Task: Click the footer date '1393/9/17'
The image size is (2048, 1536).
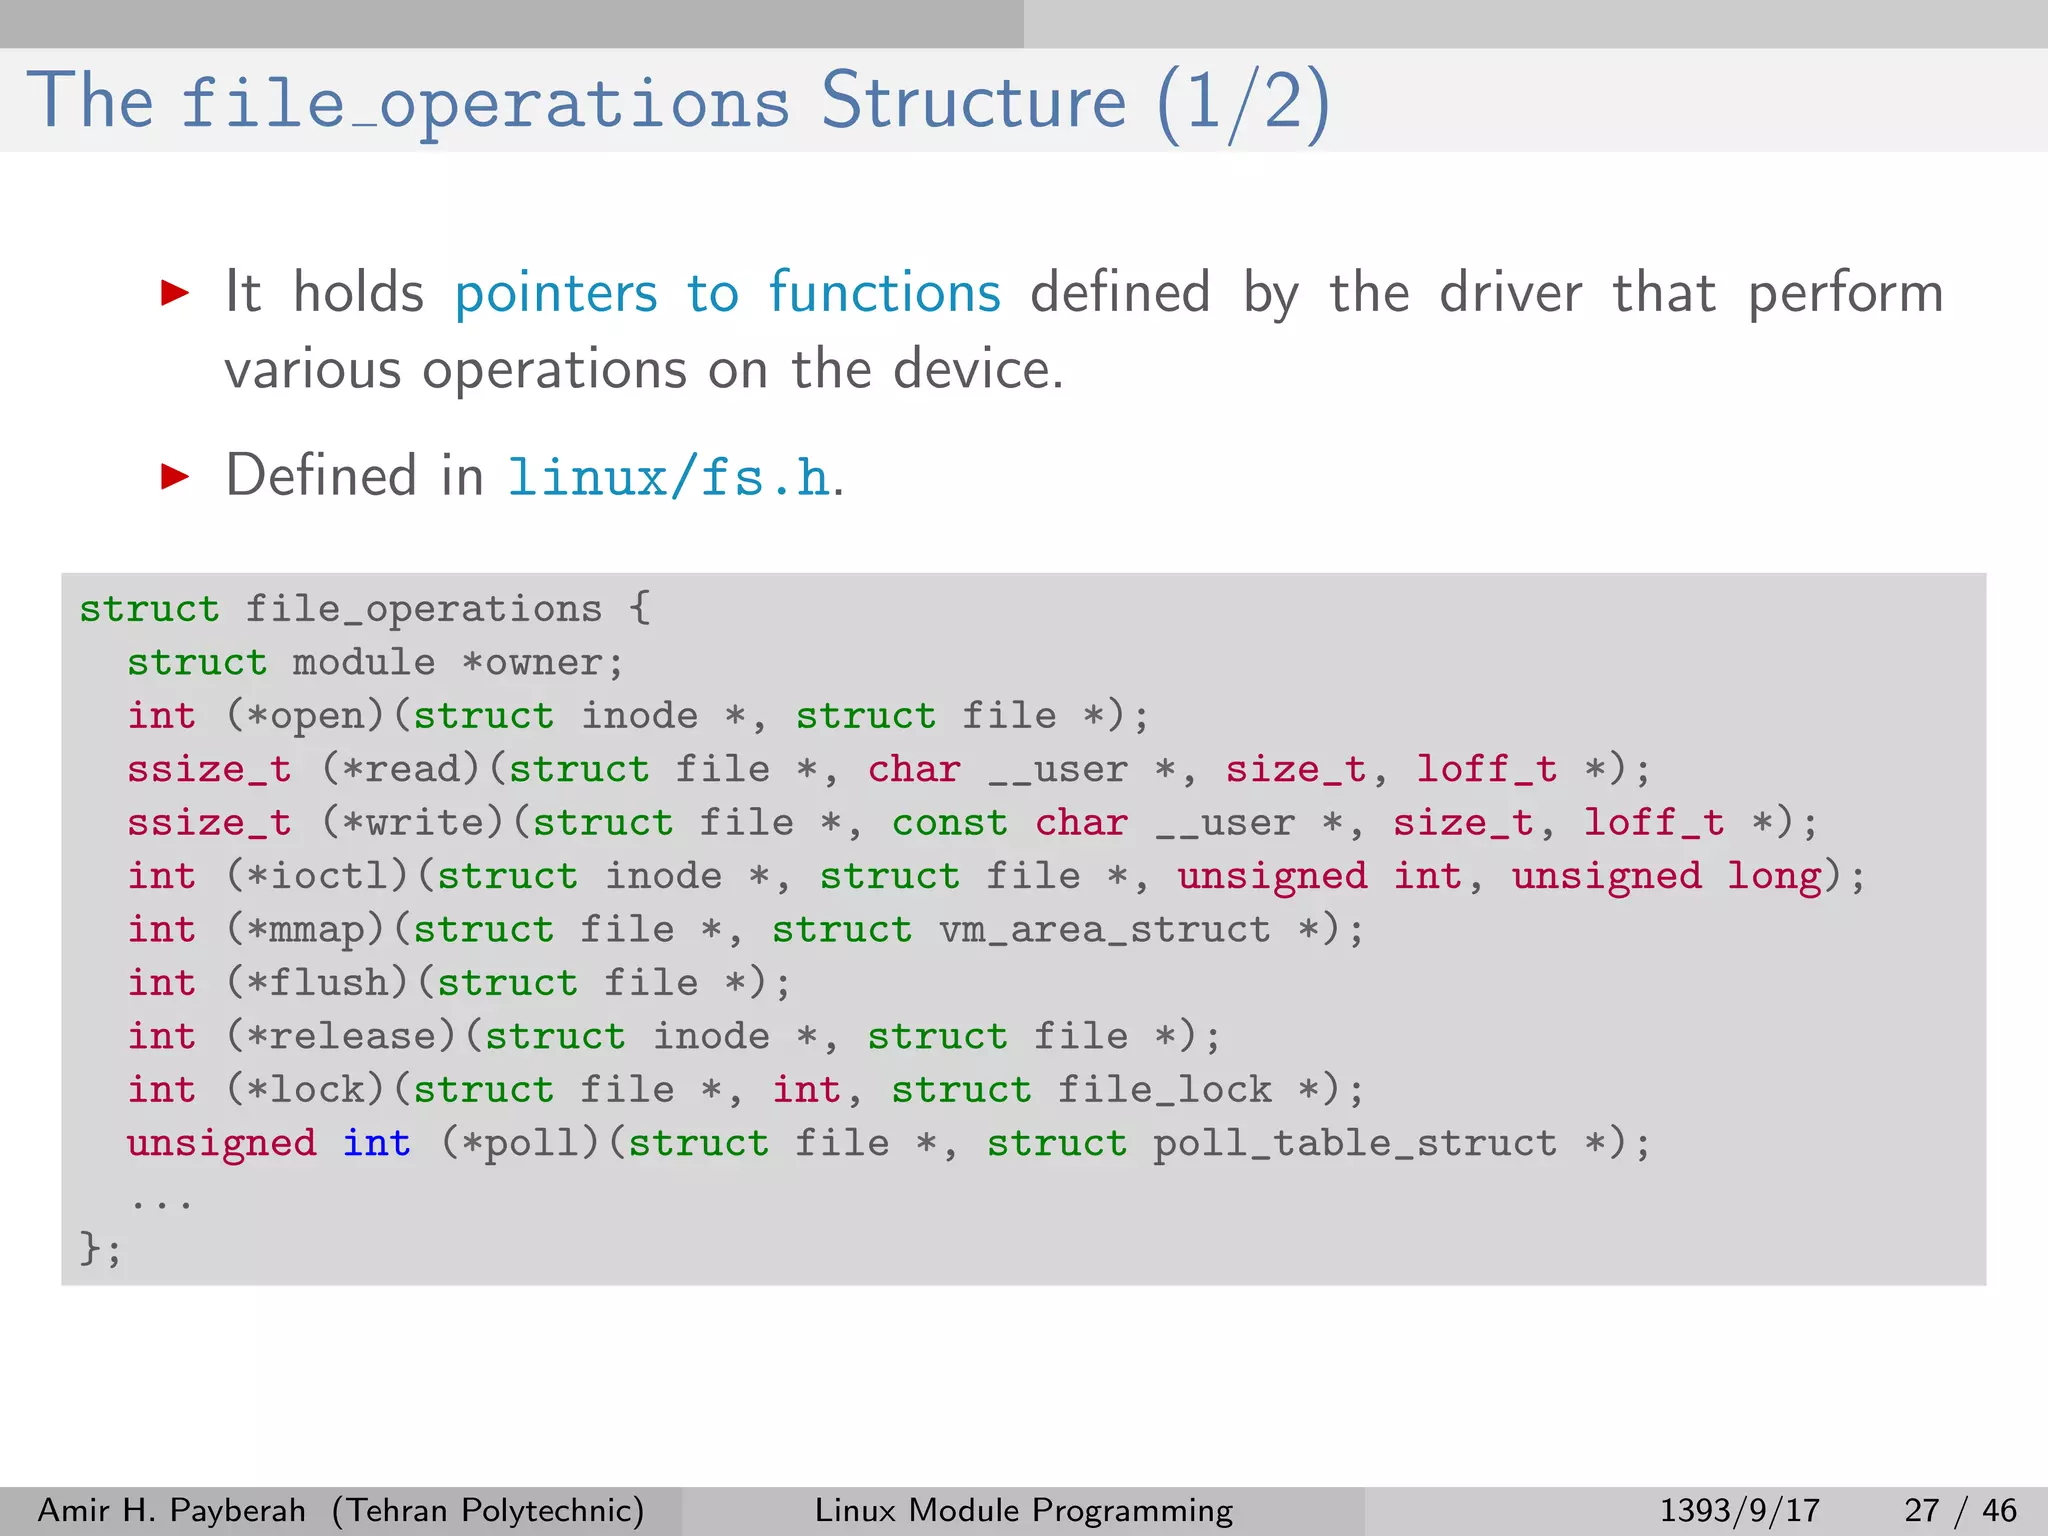Action: click(x=1740, y=1510)
